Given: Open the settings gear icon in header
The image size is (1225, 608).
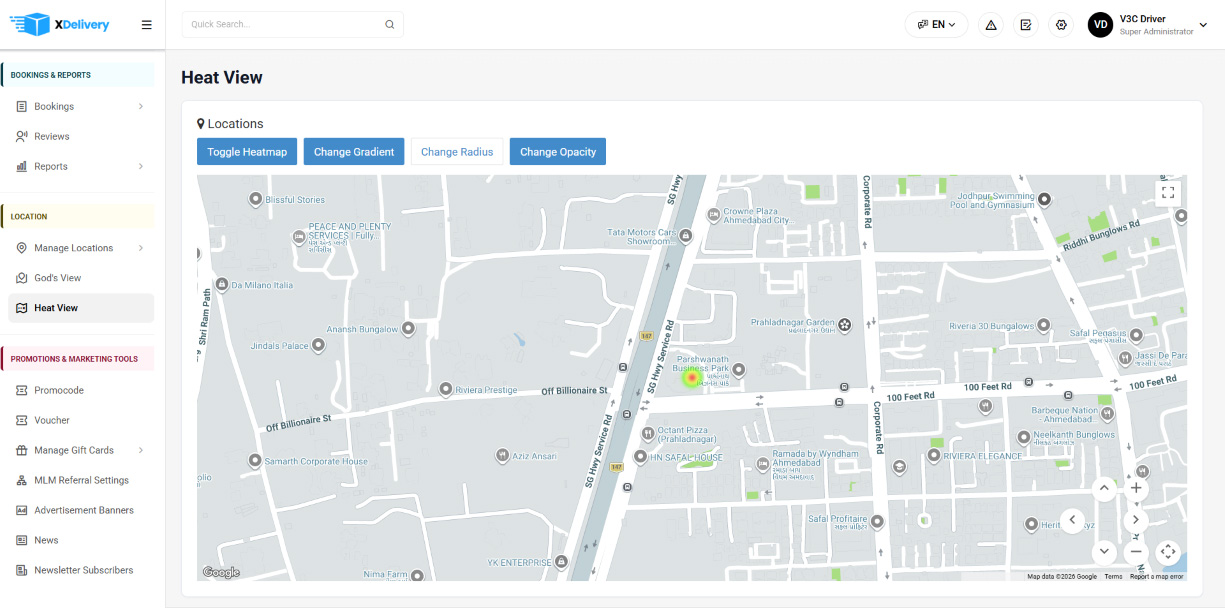Looking at the screenshot, I should click(1061, 25).
